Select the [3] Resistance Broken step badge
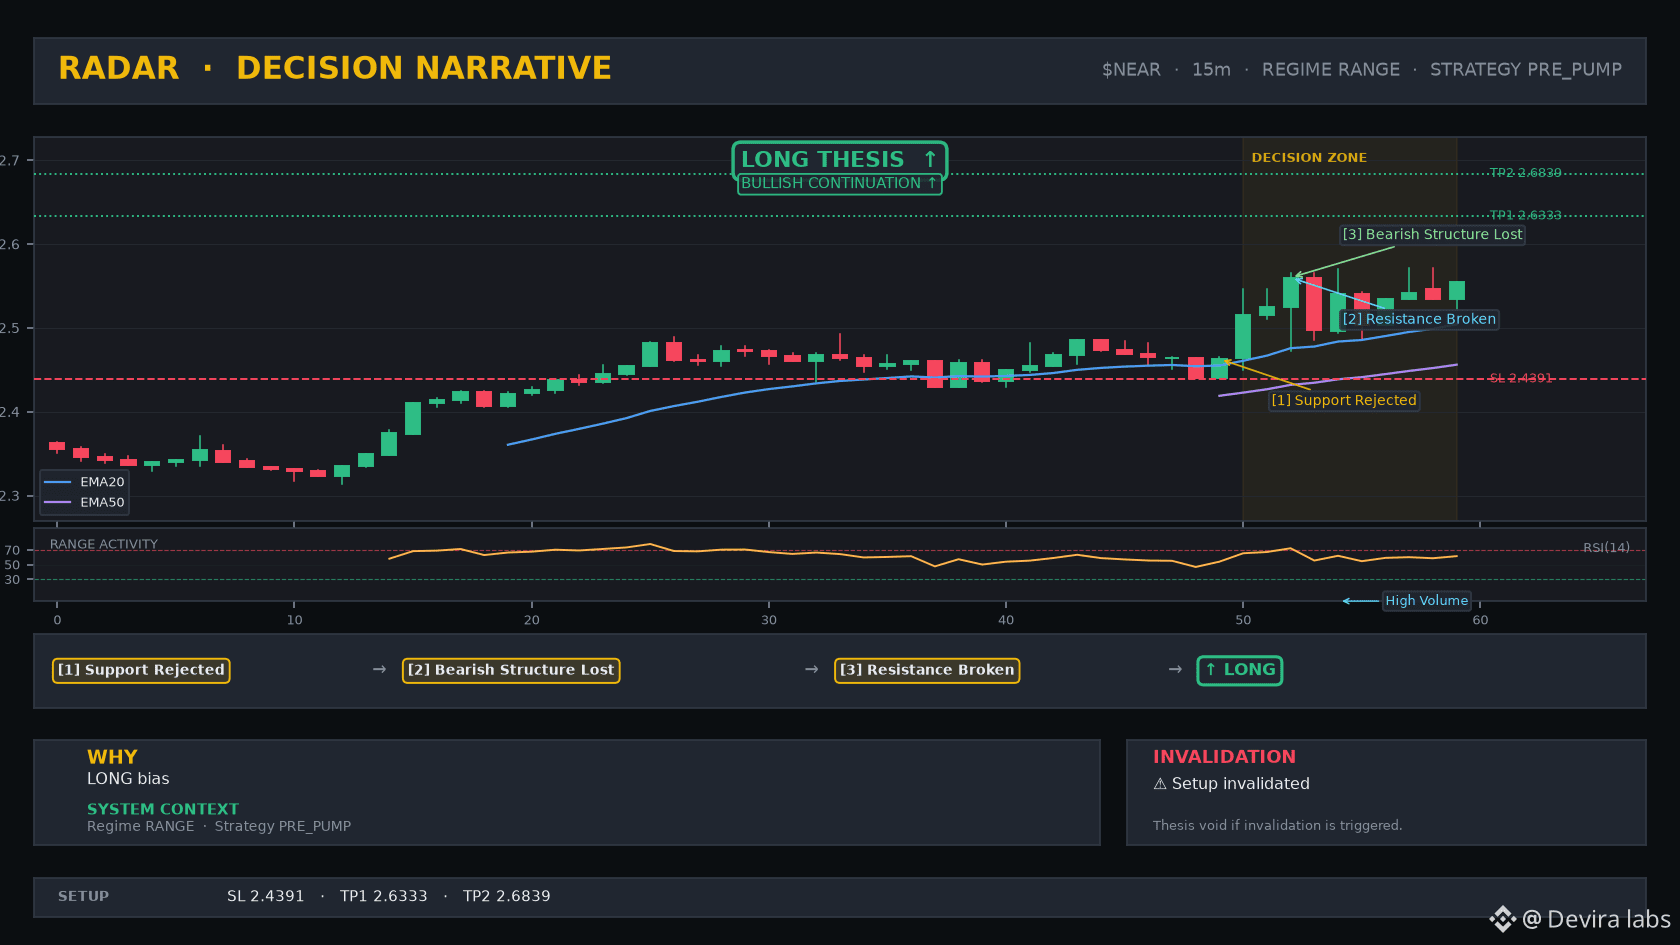The width and height of the screenshot is (1680, 945). (927, 670)
